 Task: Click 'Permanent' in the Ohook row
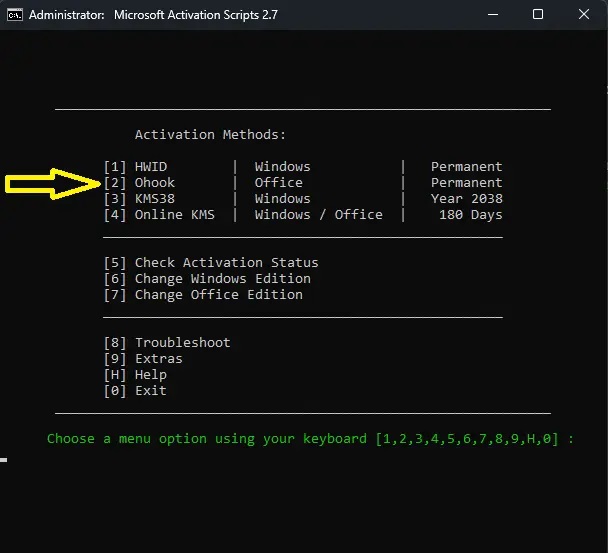click(x=466, y=183)
